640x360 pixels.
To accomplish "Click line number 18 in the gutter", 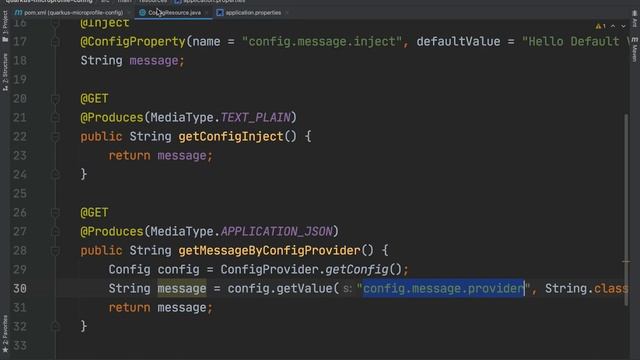I will [20, 60].
